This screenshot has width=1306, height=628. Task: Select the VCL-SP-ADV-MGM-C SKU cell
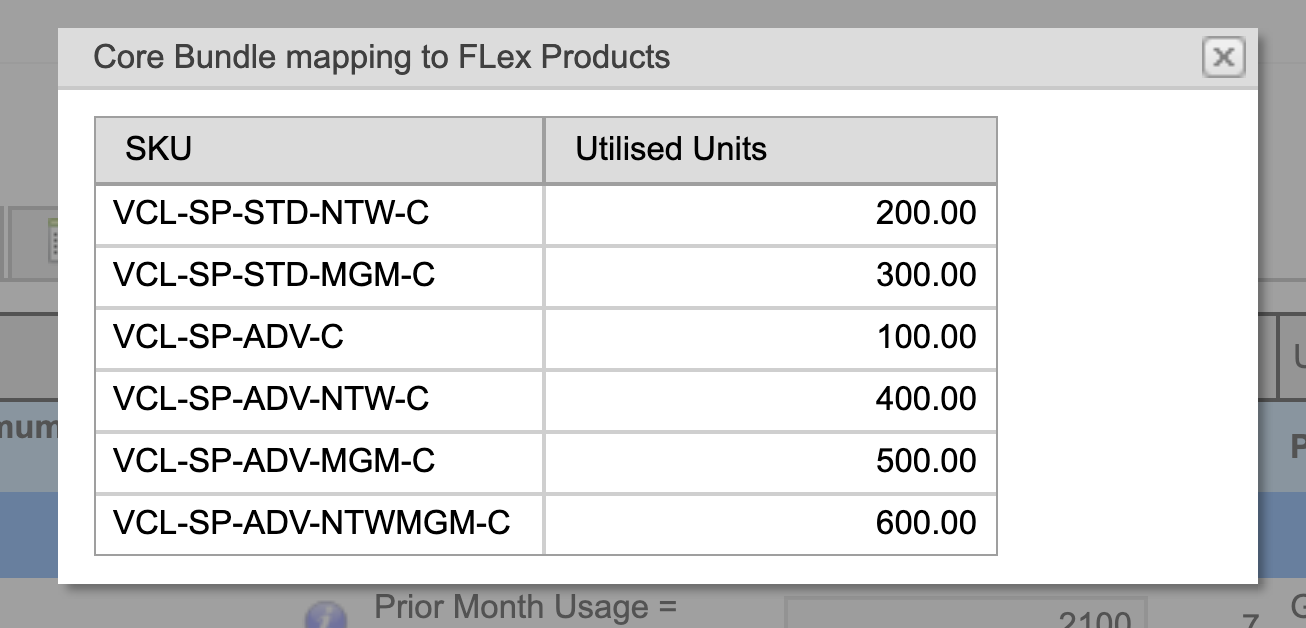click(274, 461)
